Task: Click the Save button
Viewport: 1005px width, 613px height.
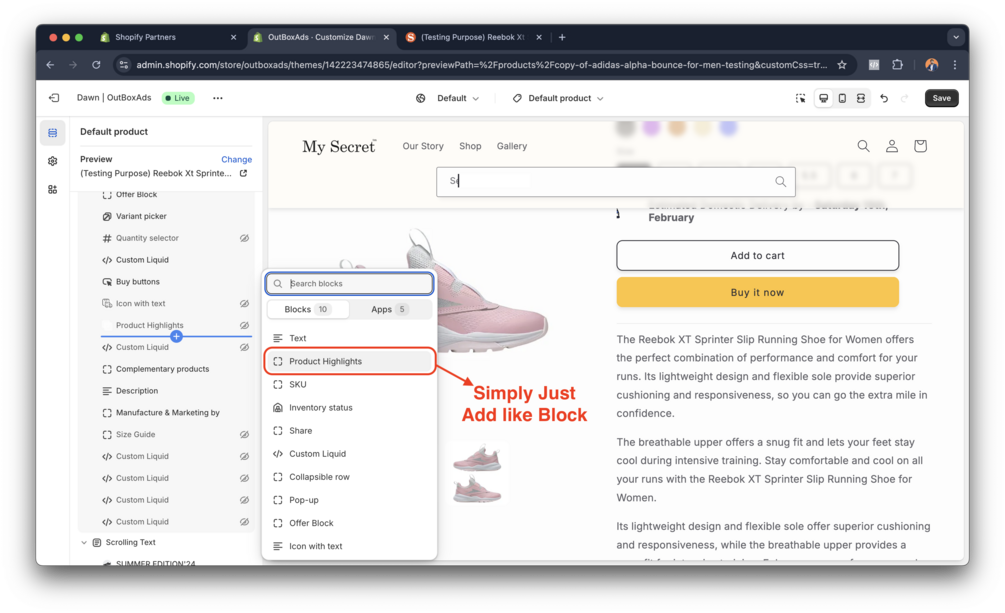Action: (x=942, y=98)
